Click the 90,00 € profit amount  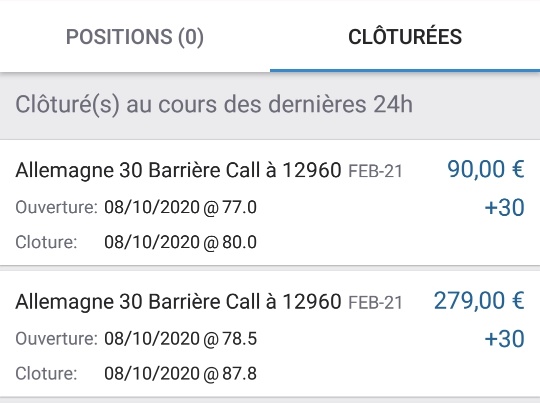(486, 169)
